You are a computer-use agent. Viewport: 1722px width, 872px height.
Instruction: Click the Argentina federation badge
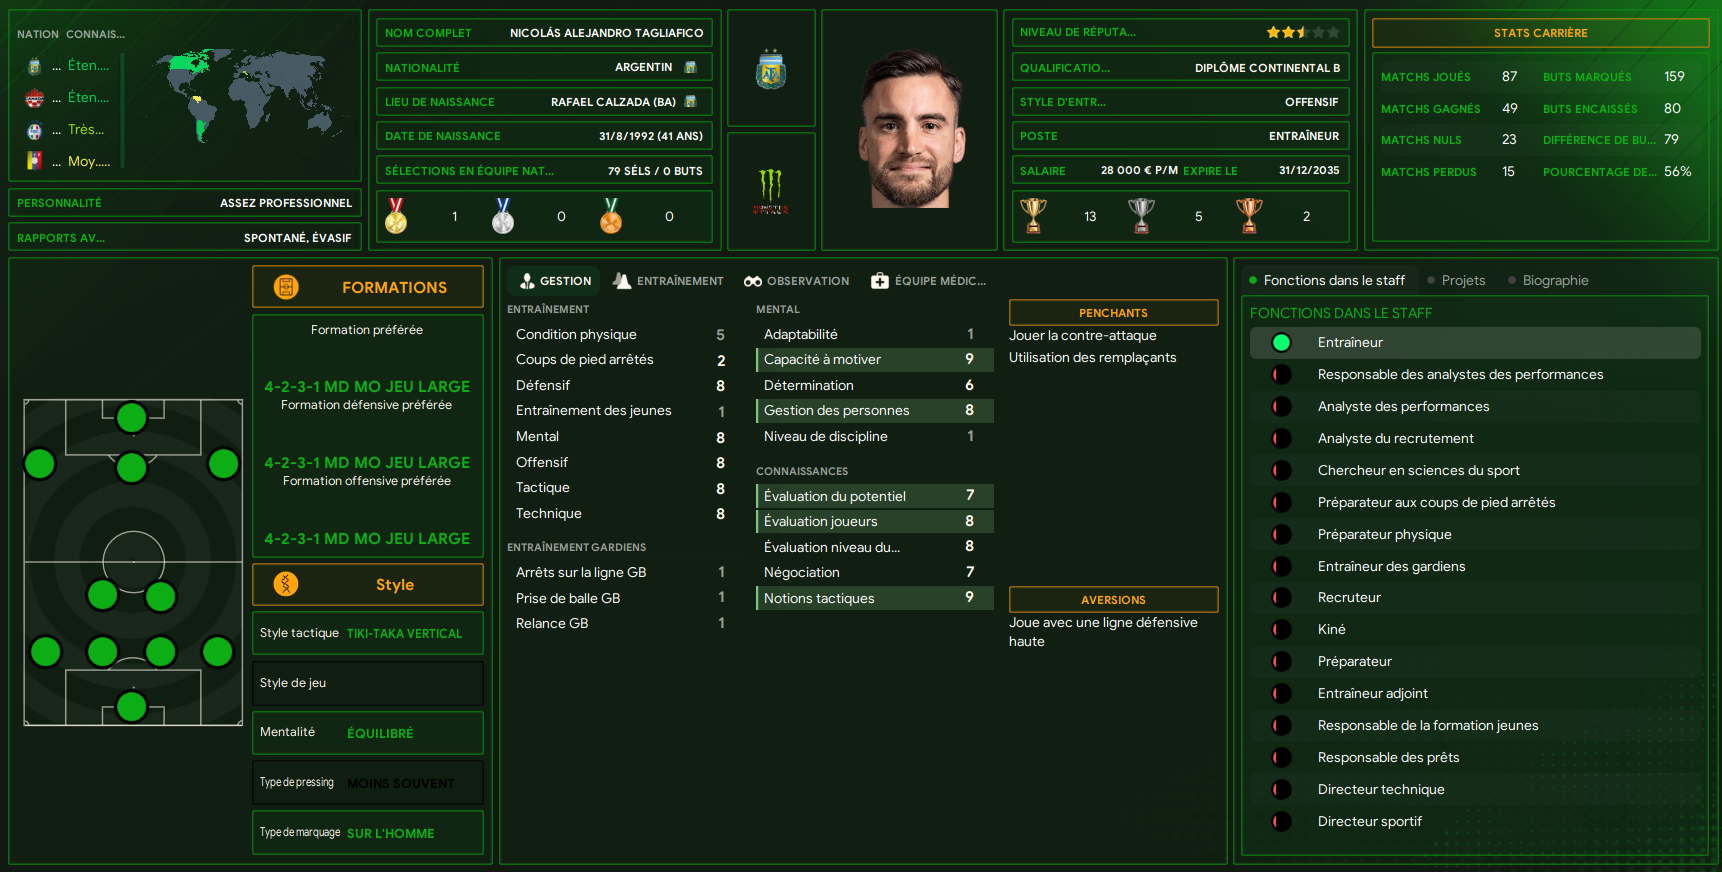771,69
